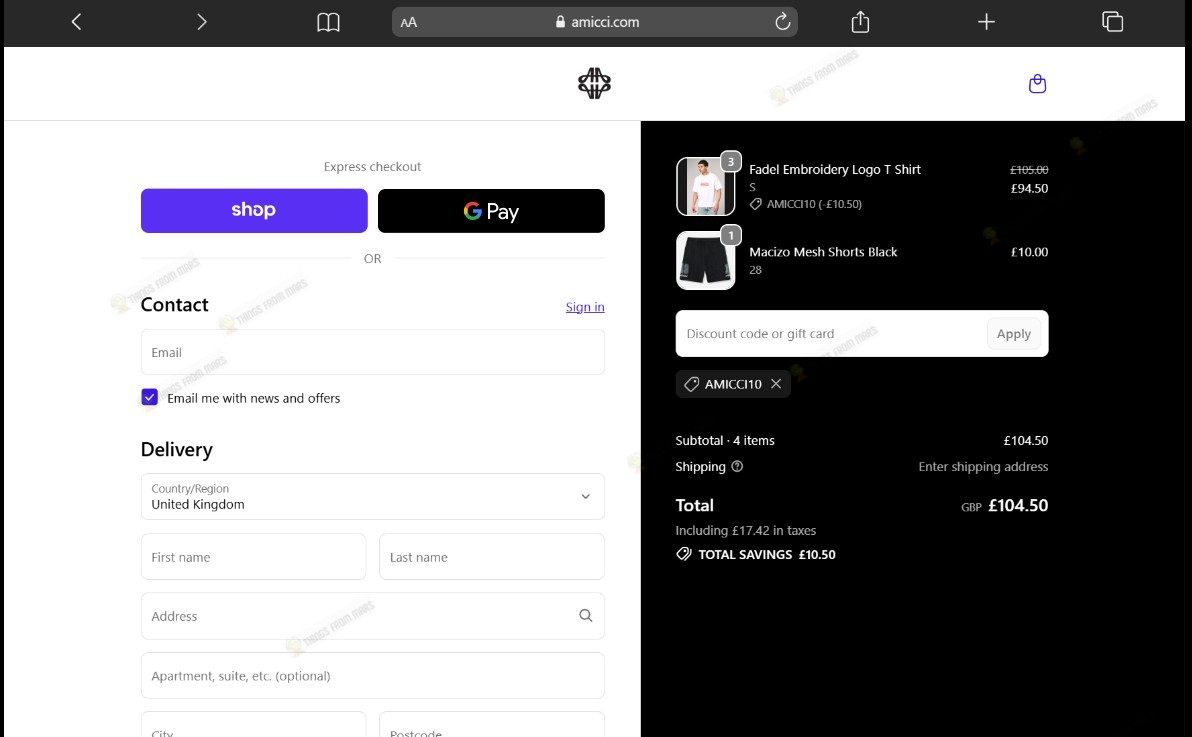Open the share sheet icon

click(x=860, y=21)
